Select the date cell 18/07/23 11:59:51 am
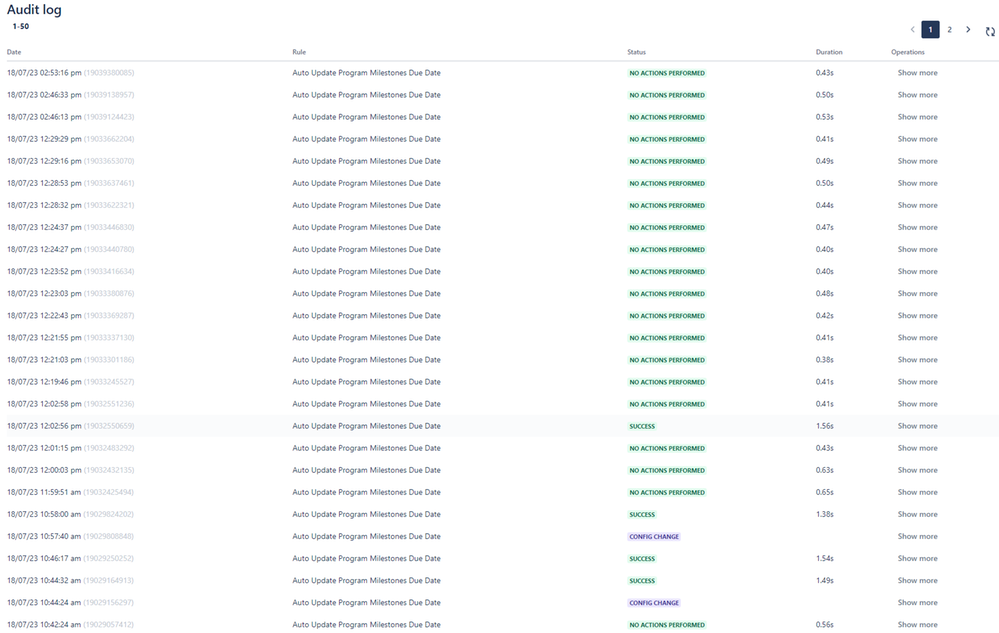999x633 pixels. pos(71,492)
